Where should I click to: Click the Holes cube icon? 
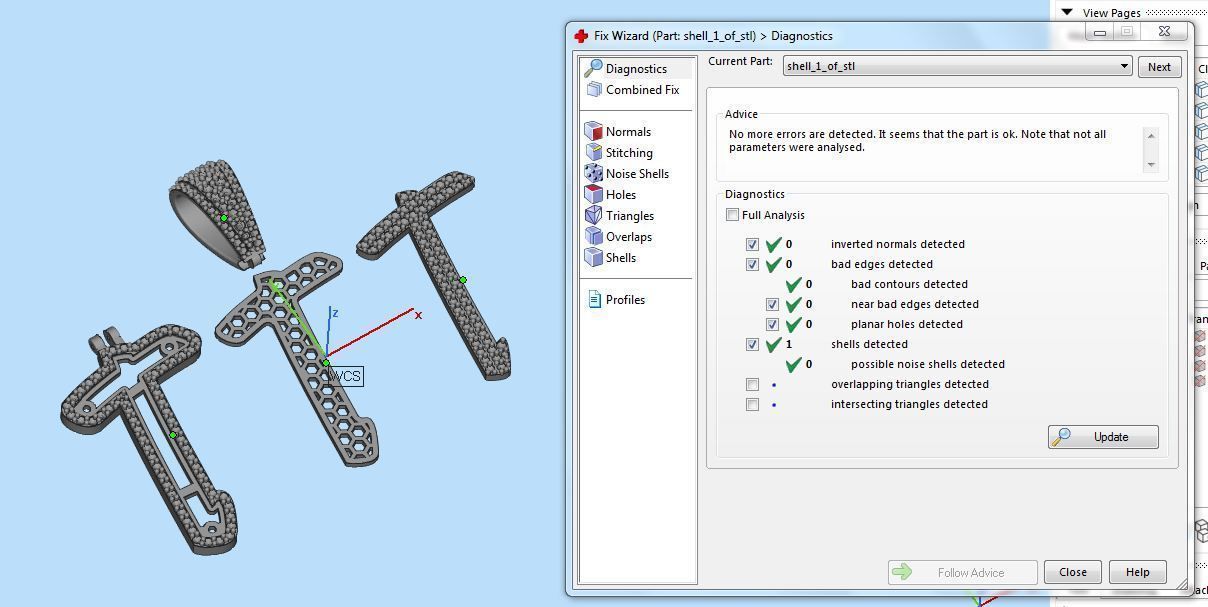(x=593, y=194)
